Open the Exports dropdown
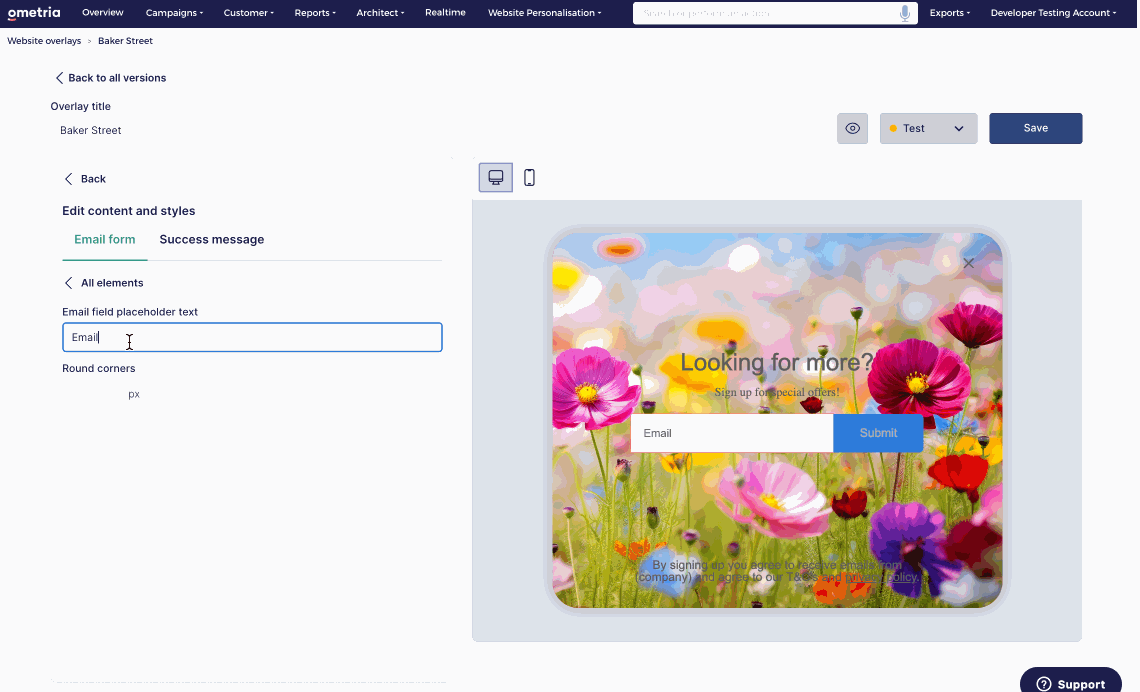 coord(950,13)
